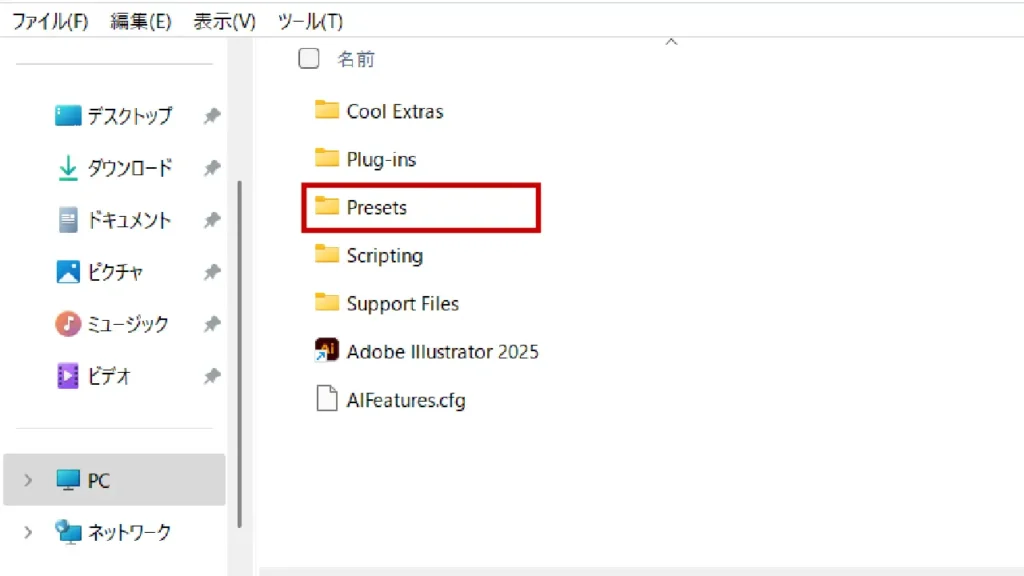This screenshot has height=576, width=1024.
Task: Click the Adobe Illustrator 2025 shortcut icon
Action: click(326, 351)
